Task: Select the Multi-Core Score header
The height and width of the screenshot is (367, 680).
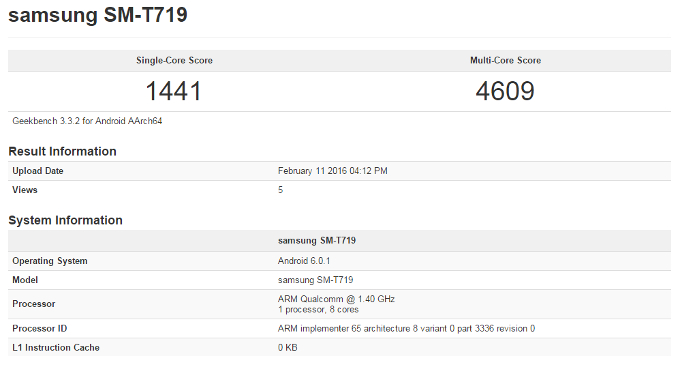Action: 506,60
